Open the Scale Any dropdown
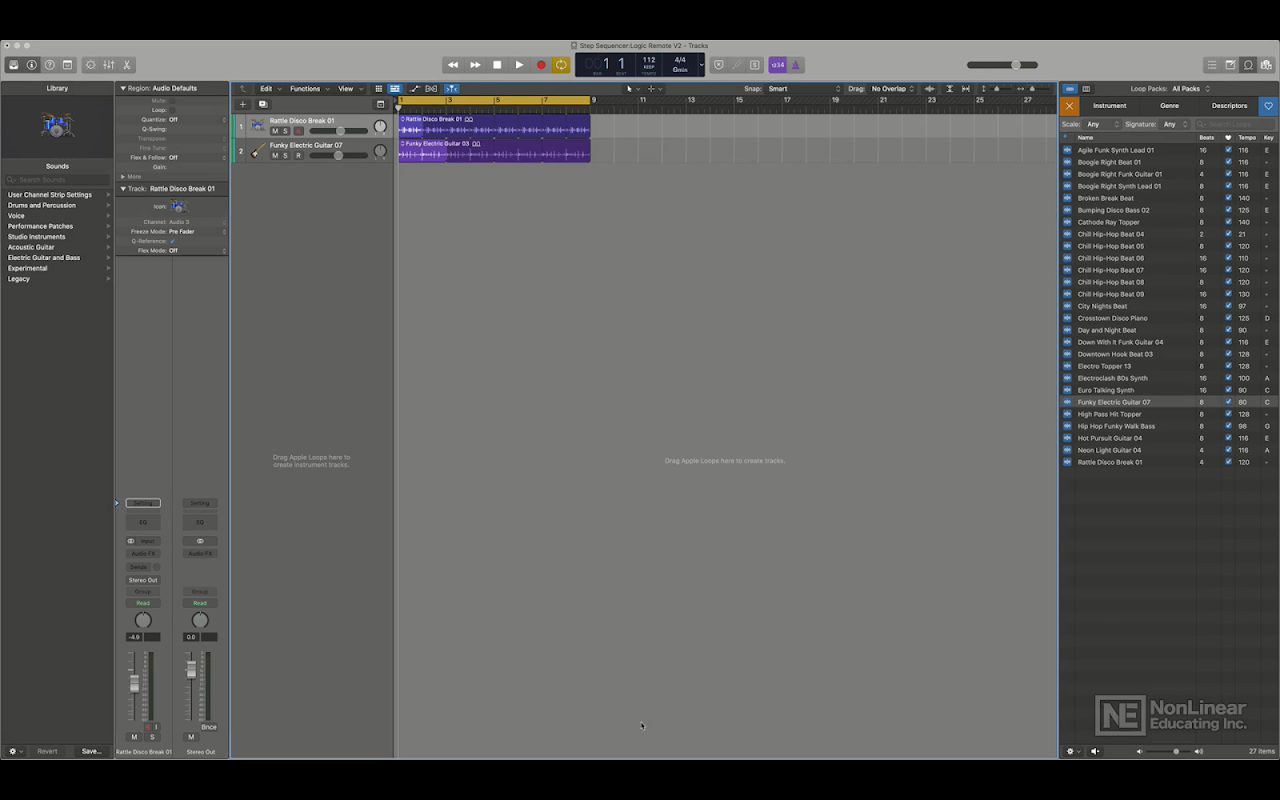1280x800 pixels. click(1101, 124)
